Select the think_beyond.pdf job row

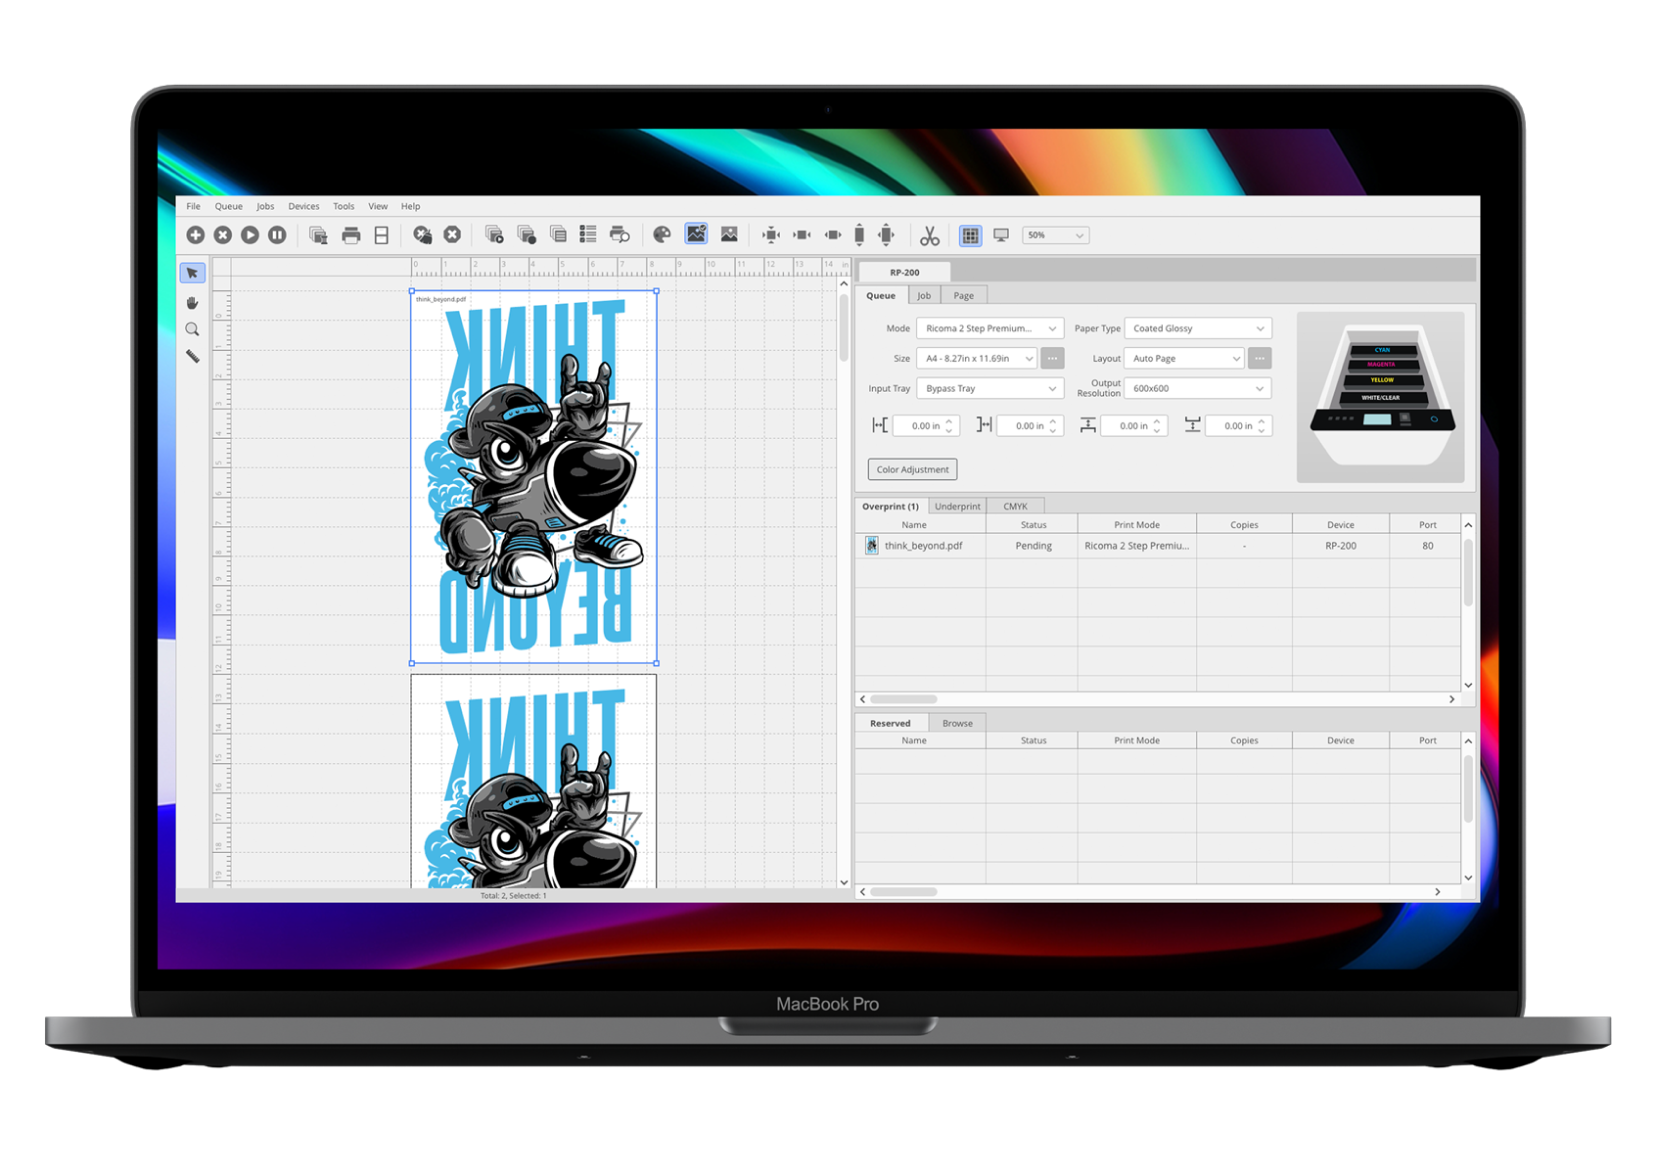click(x=1157, y=546)
